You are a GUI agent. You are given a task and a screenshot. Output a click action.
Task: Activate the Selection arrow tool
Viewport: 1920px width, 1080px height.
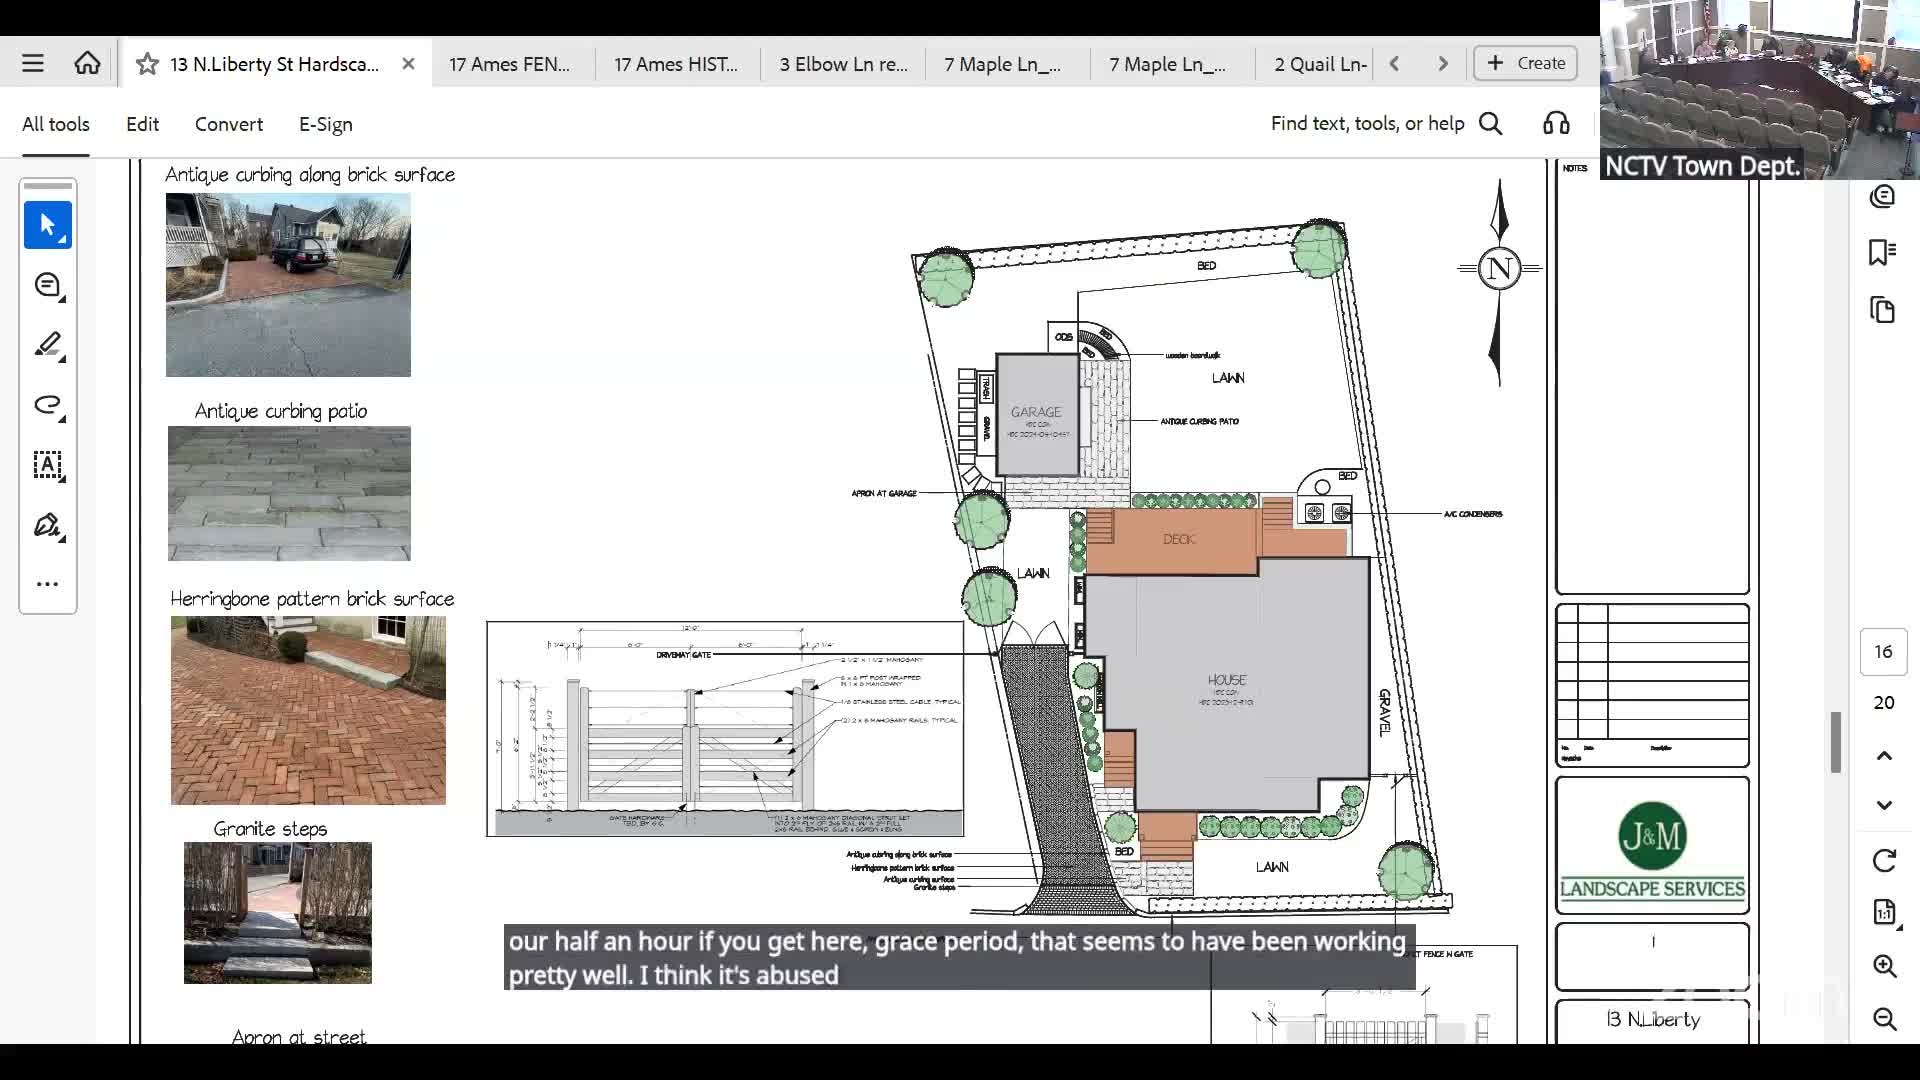point(47,225)
